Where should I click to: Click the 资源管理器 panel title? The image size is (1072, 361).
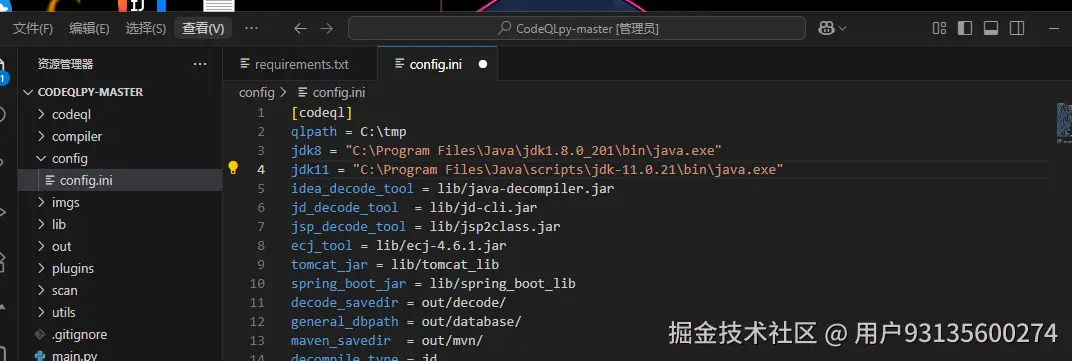coord(65,64)
